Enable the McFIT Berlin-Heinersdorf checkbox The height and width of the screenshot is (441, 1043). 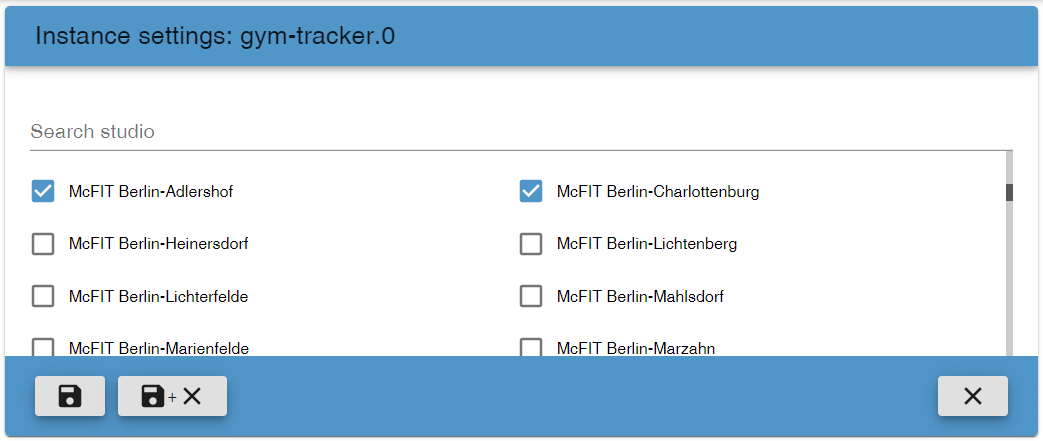click(43, 244)
